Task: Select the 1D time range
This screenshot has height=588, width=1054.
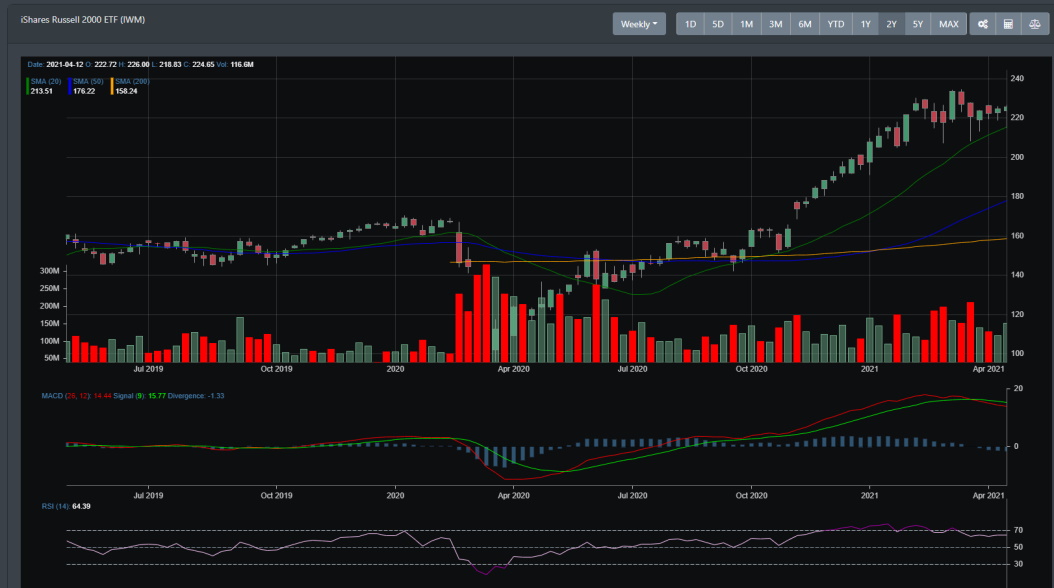Action: click(690, 24)
